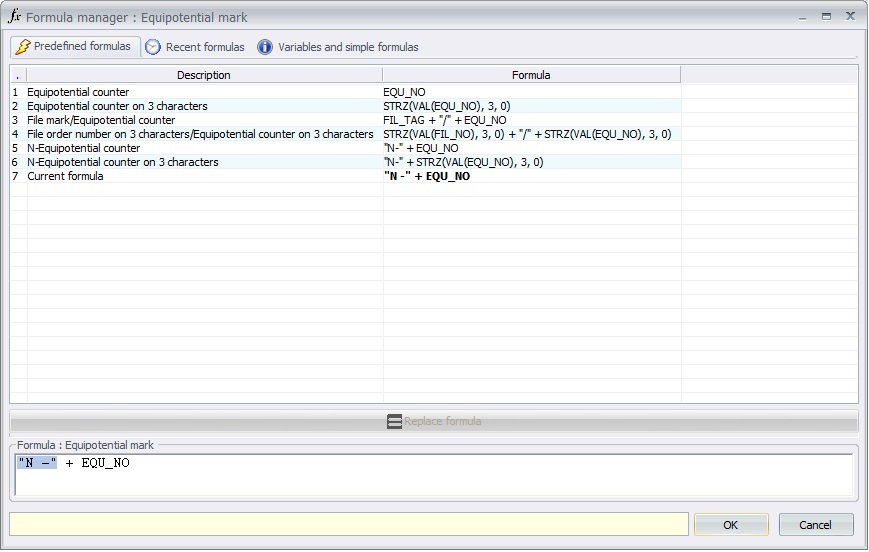869x552 pixels.
Task: Select Equipotential counter on 3 characters row
Action: 117,106
